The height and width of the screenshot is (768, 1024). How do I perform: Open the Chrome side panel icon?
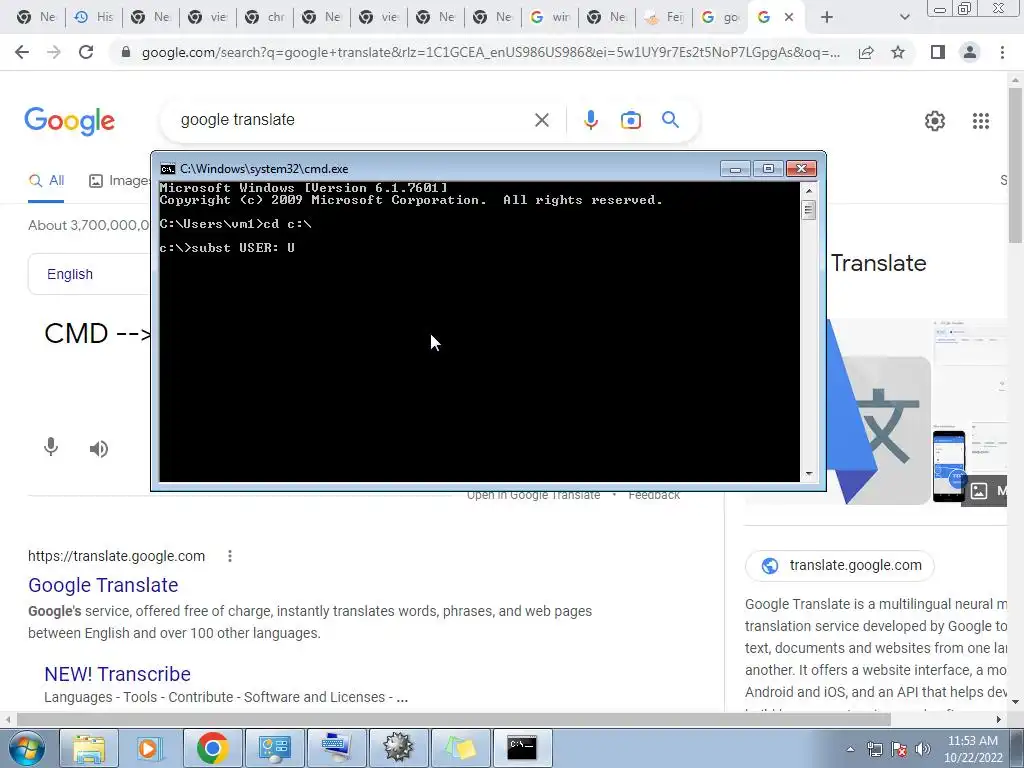coord(938,52)
